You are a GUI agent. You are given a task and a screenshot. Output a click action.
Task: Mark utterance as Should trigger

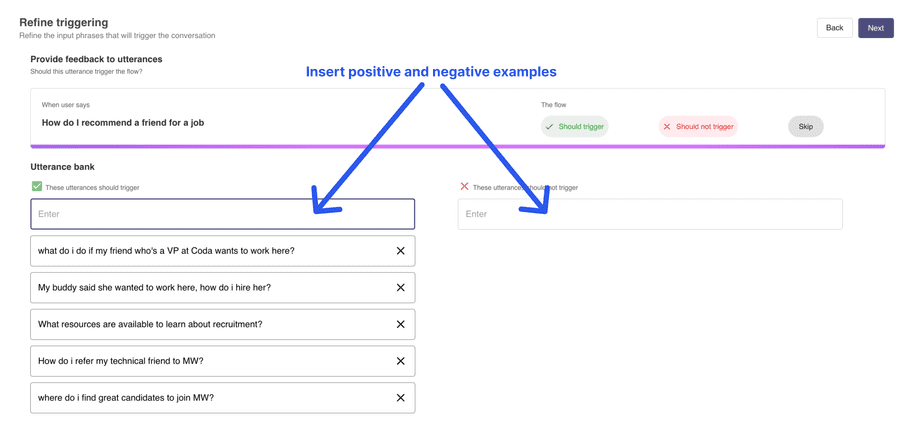coord(575,126)
